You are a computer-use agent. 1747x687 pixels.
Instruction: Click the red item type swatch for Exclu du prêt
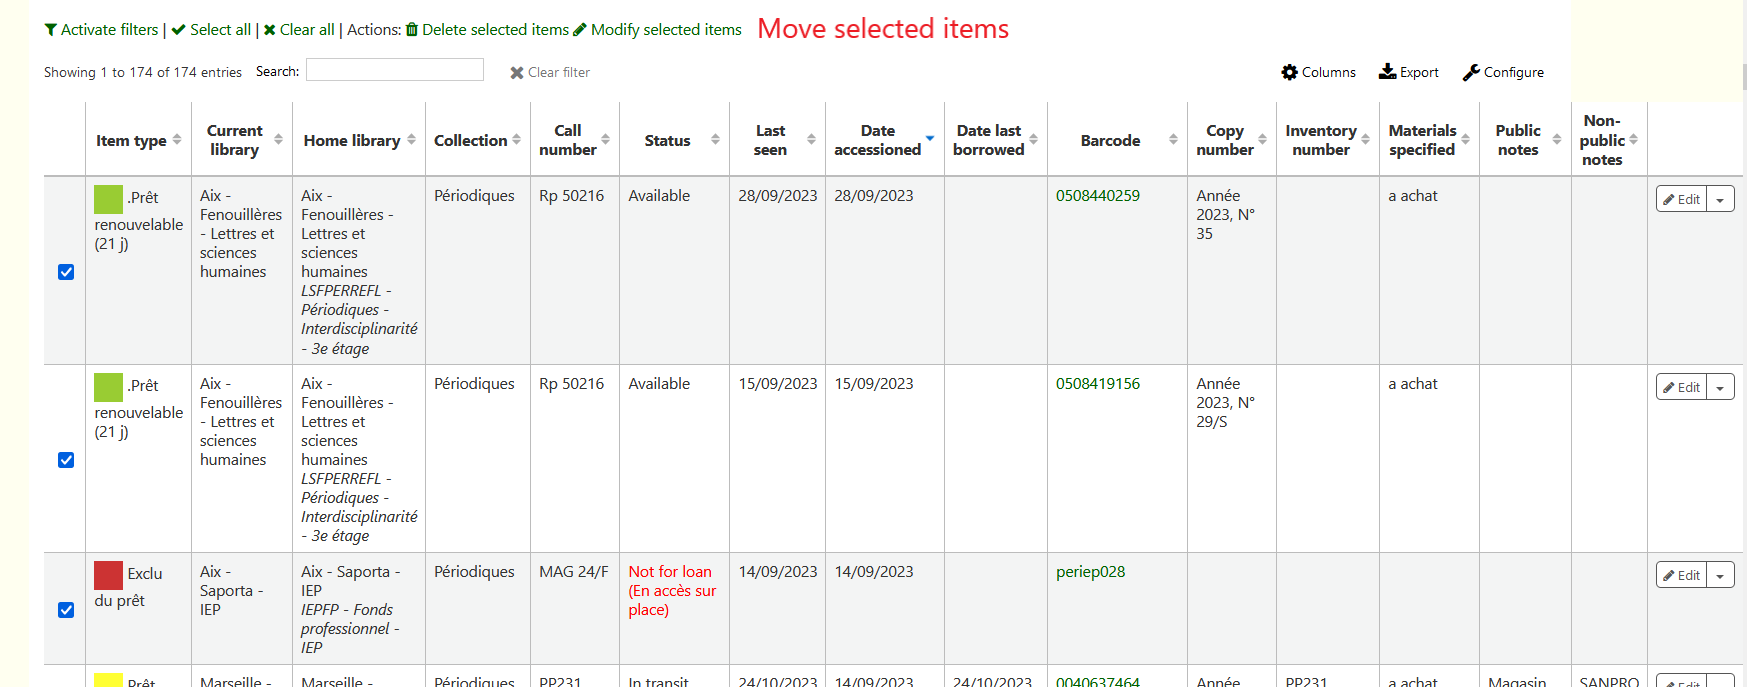108,575
